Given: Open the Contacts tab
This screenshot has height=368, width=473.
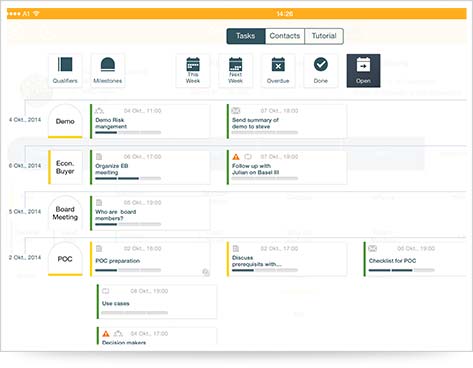Looking at the screenshot, I should (x=285, y=36).
